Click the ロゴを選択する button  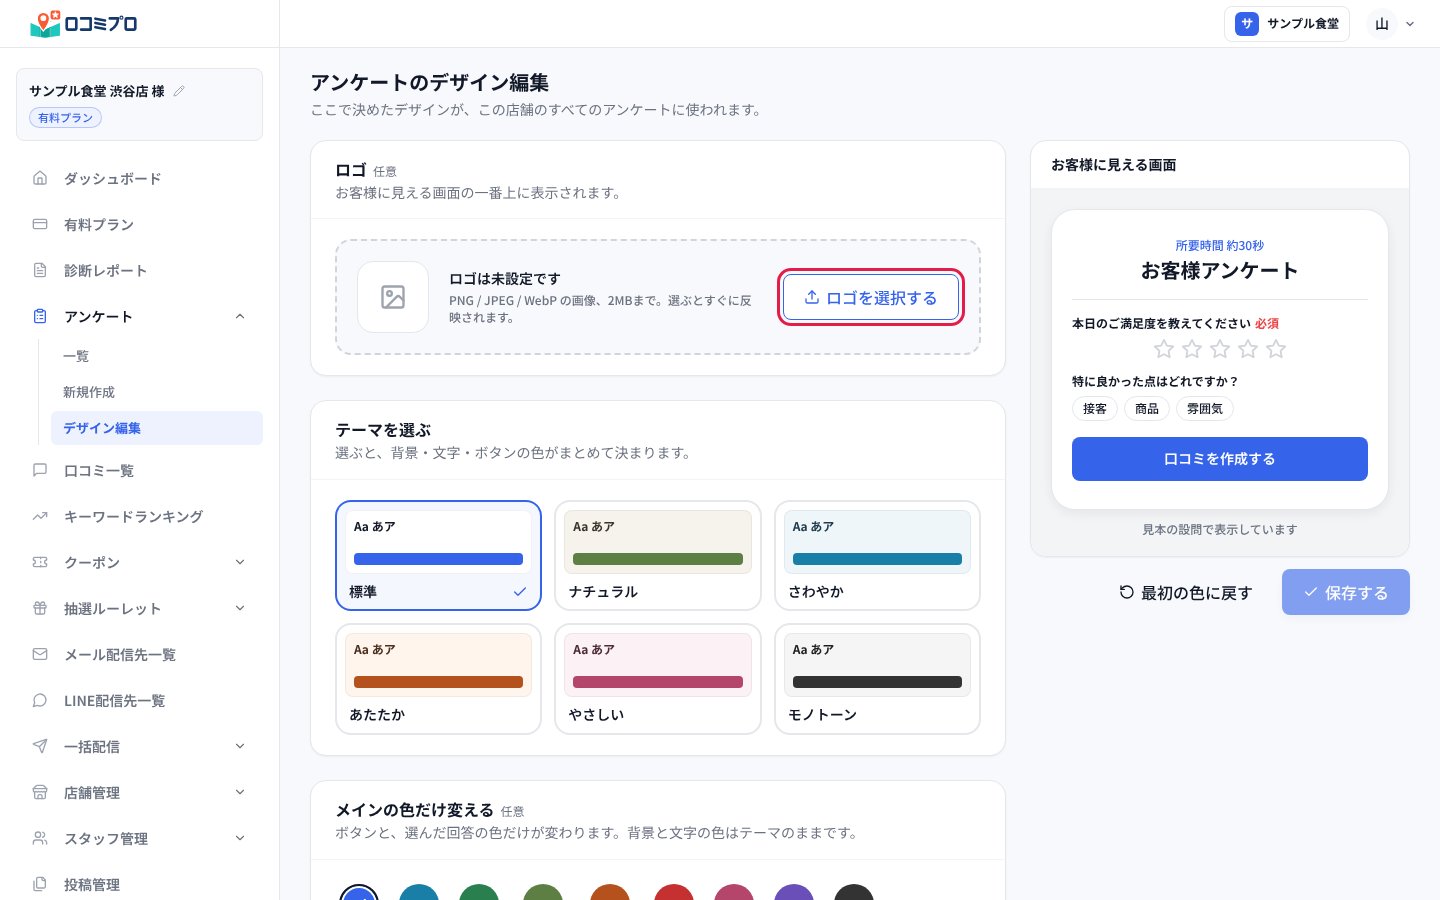[871, 297]
